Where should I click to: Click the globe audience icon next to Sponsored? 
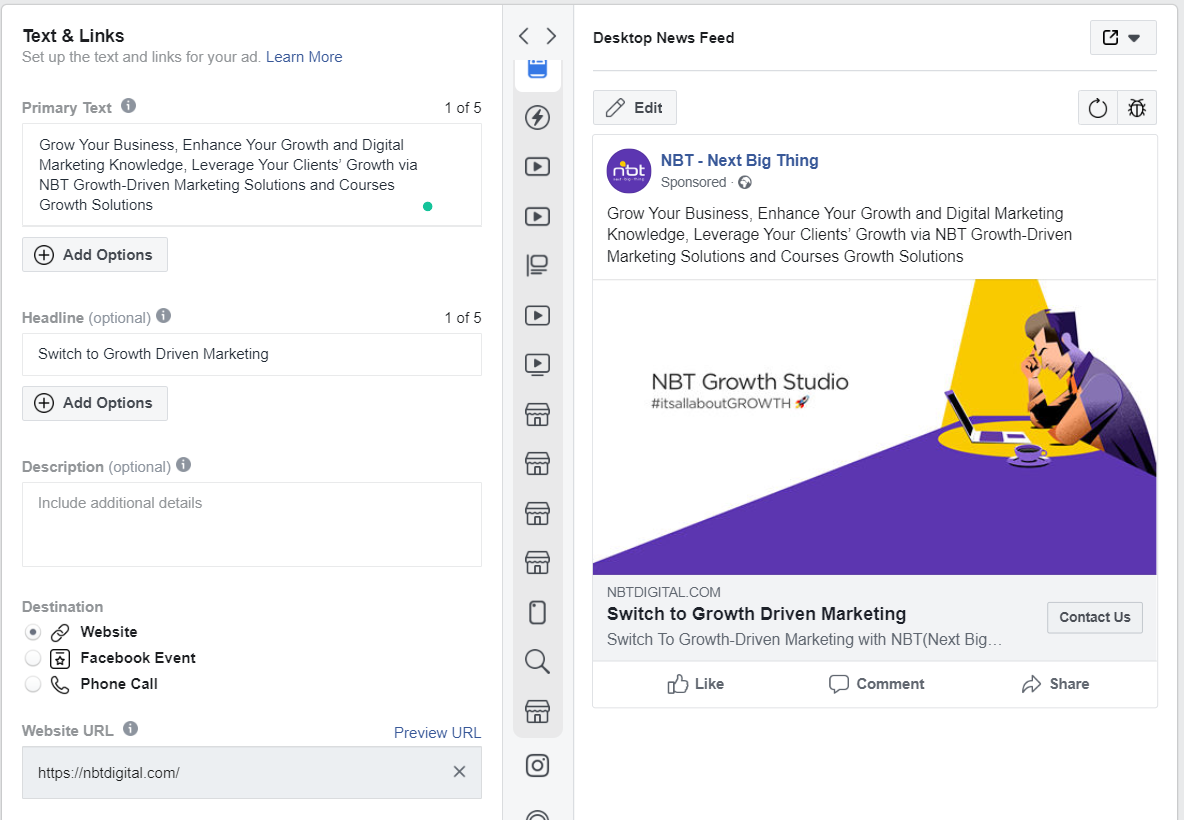click(x=745, y=183)
